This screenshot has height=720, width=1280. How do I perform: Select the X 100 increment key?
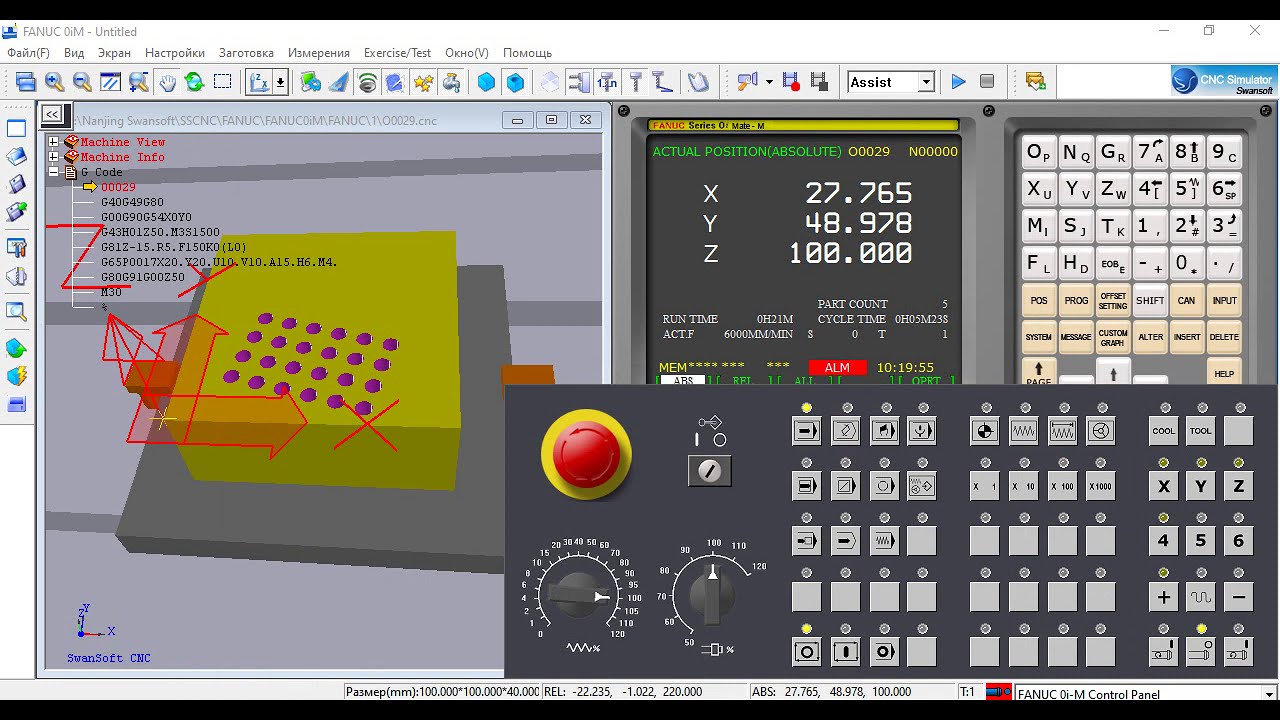point(1062,486)
